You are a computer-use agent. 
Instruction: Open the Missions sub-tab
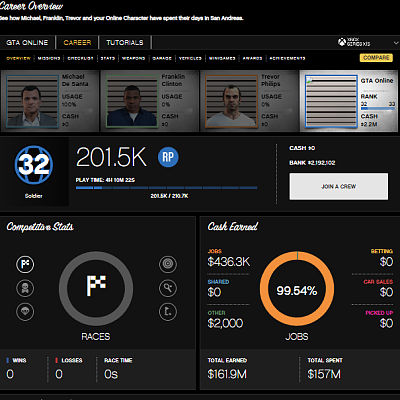(x=49, y=58)
